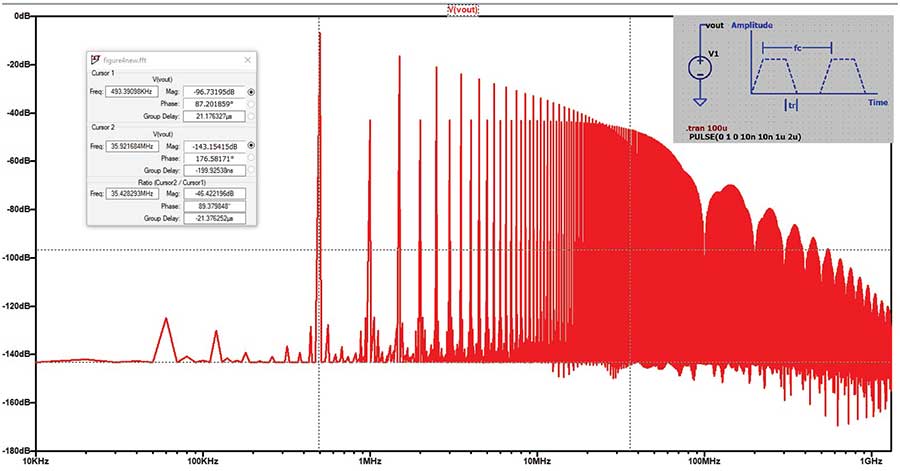Image resolution: width=900 pixels, height=471 pixels.
Task: Click the Ratio Mag field showing -46.422196dB
Action: (212, 193)
